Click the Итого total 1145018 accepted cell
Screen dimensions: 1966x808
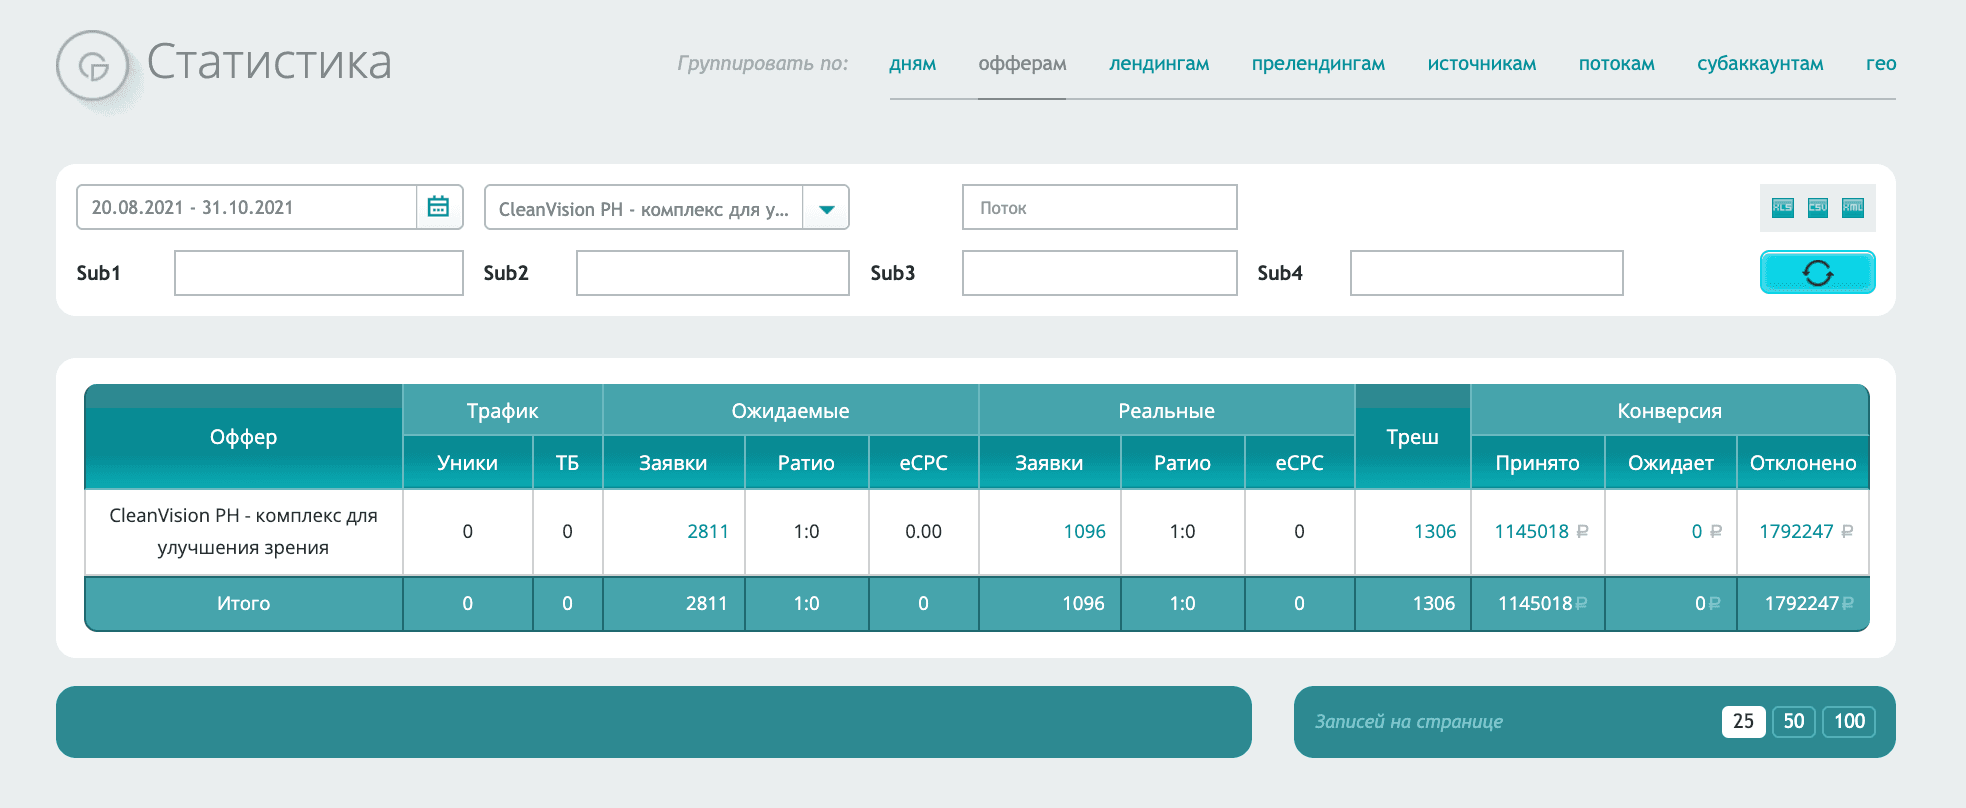pos(1537,603)
